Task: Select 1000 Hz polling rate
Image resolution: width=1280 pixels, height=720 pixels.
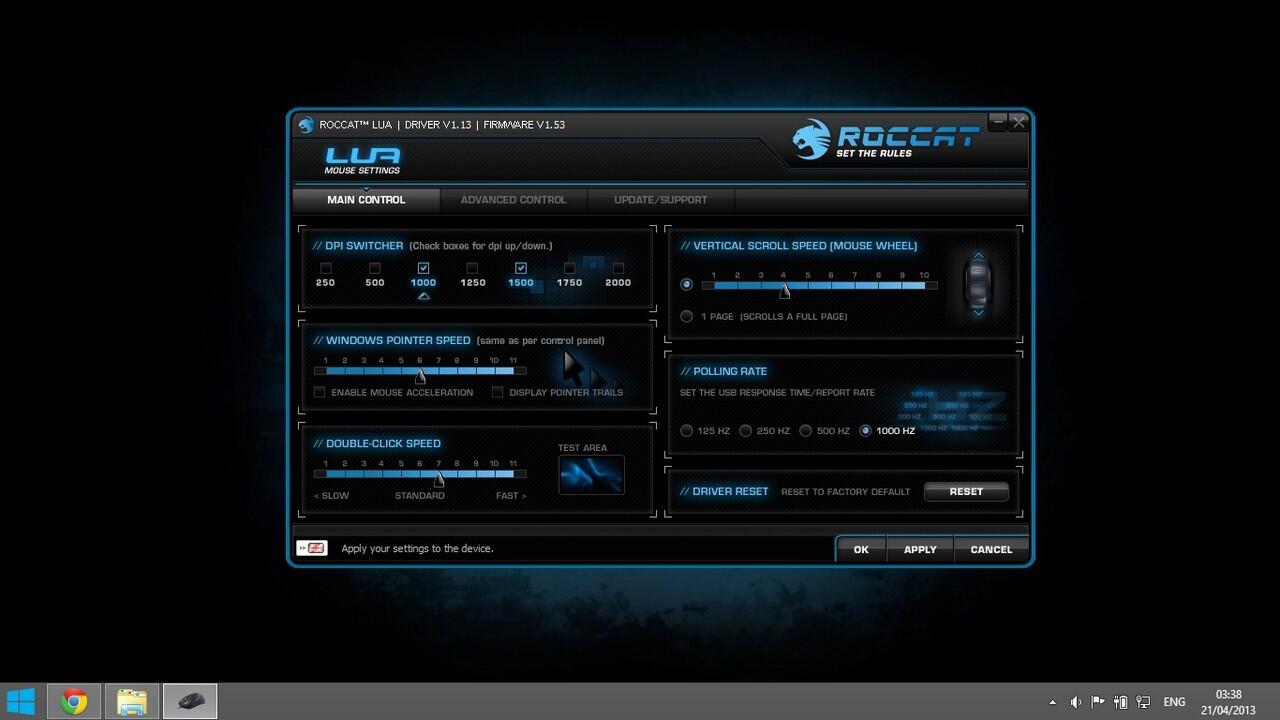Action: [865, 431]
